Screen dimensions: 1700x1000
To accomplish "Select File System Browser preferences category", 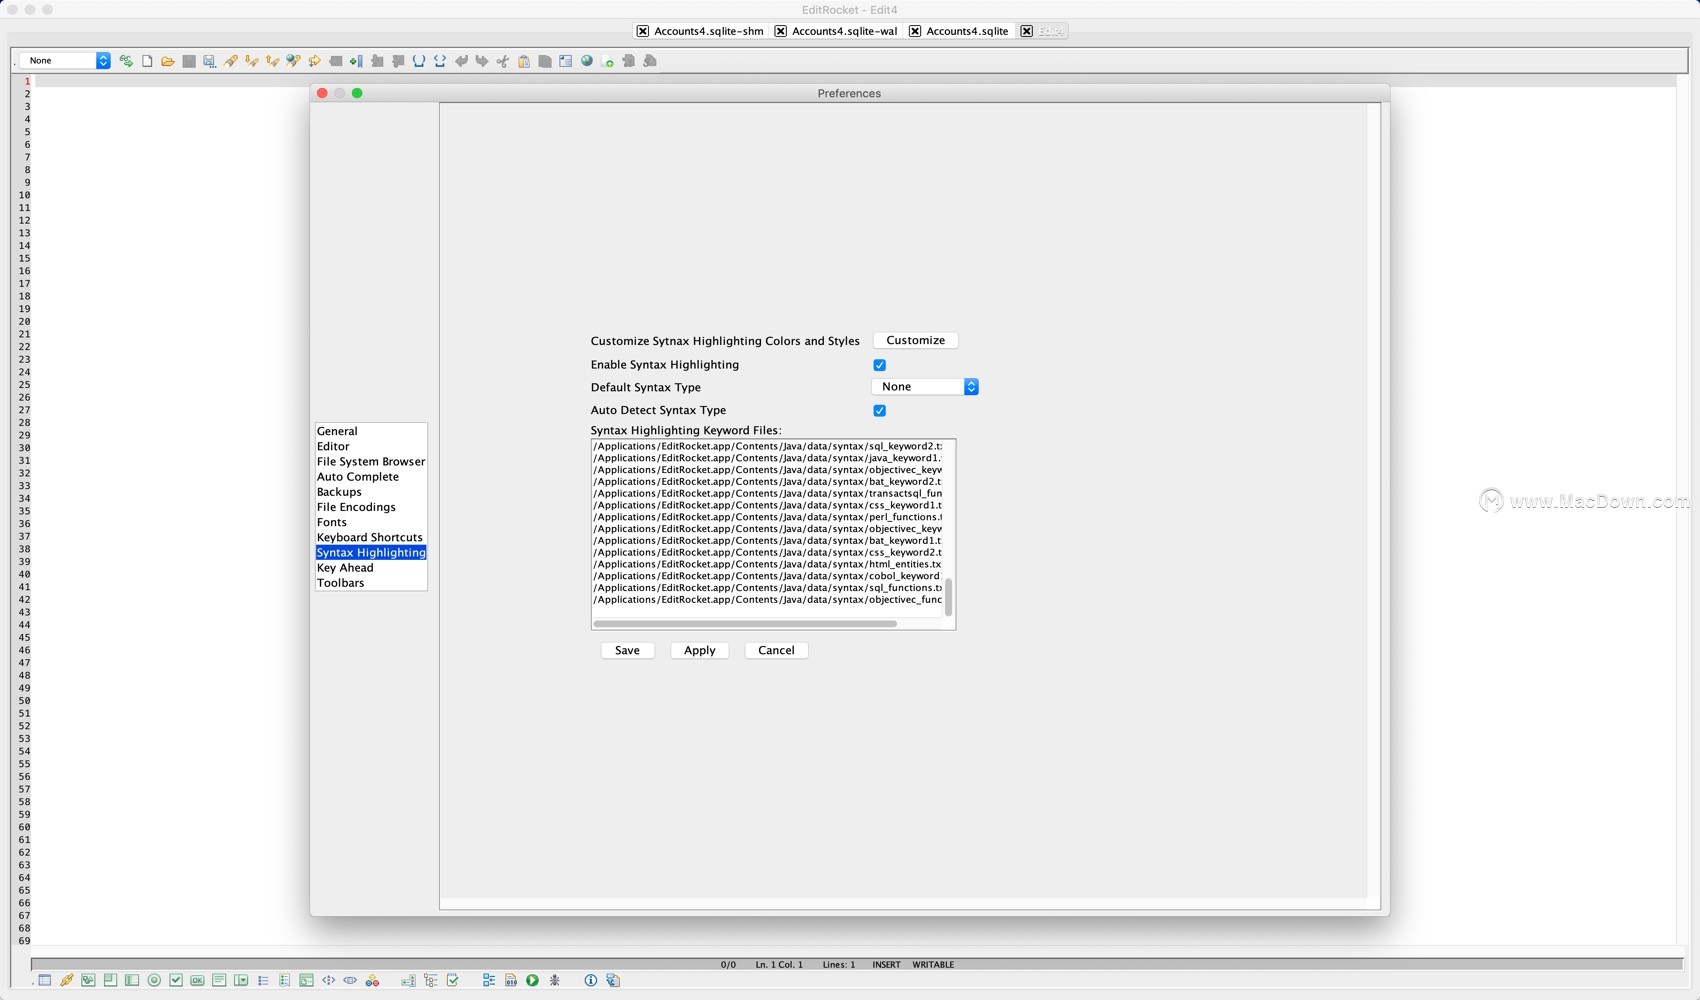I will coord(371,462).
